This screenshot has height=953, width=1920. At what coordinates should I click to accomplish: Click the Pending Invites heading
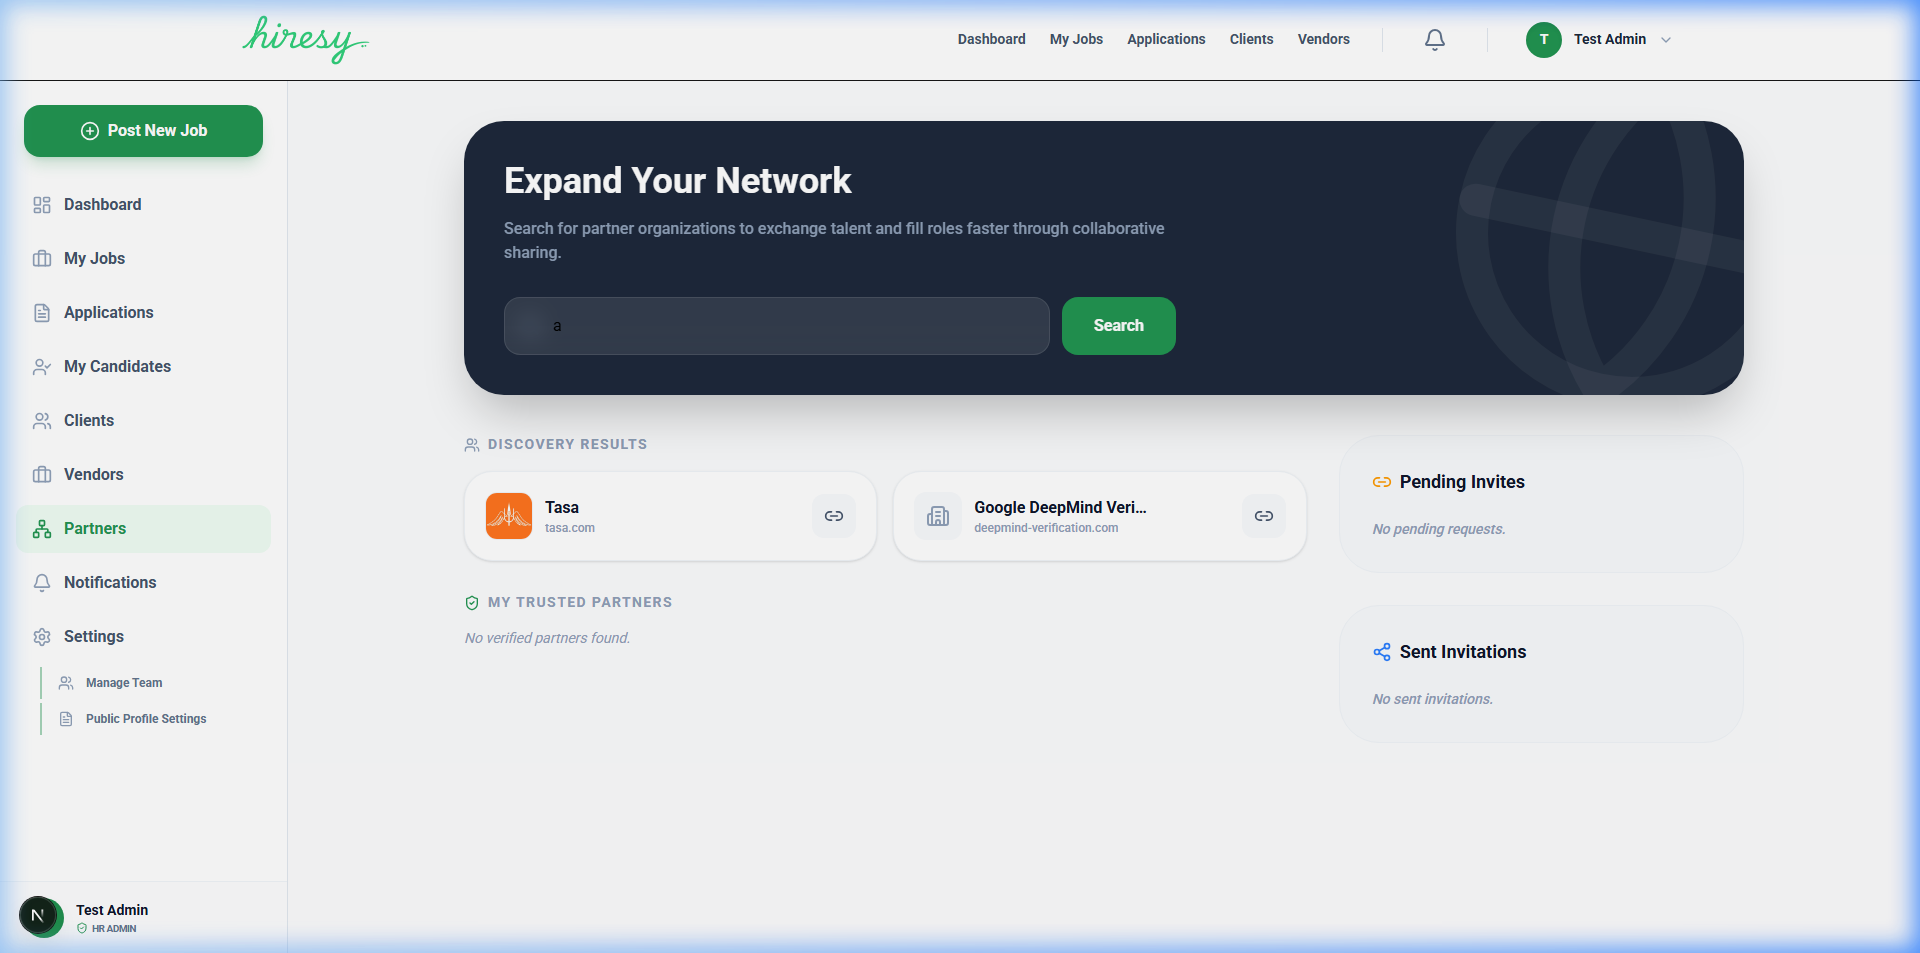pos(1462,482)
